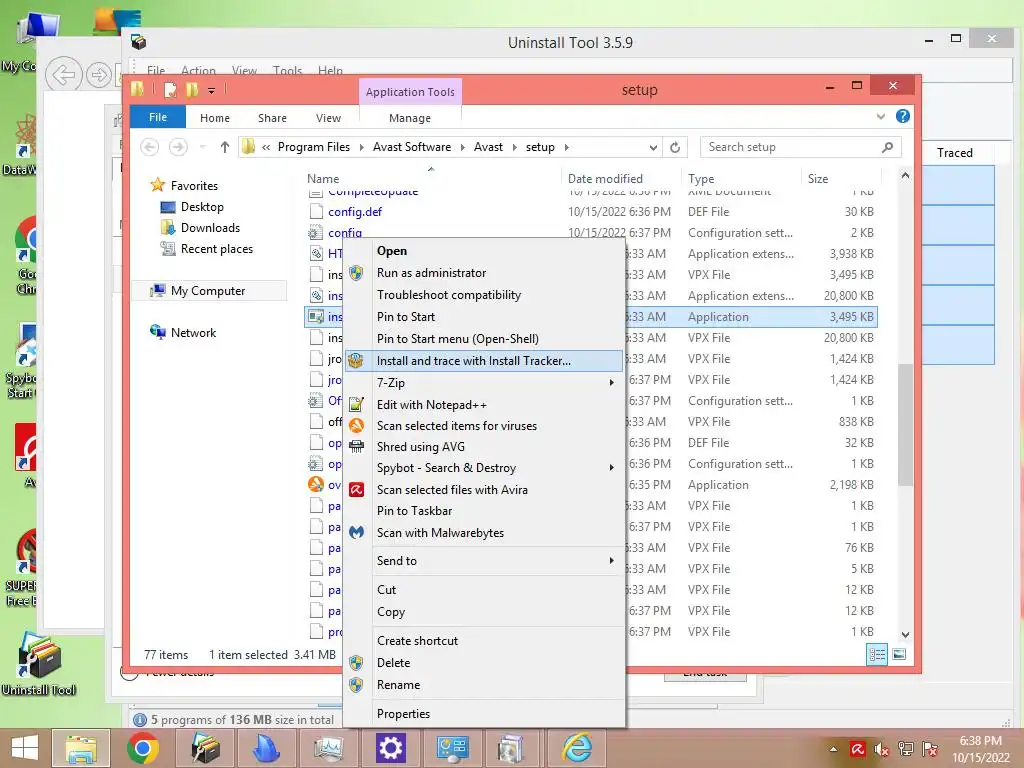
Task: Open the File tab in Explorer
Action: (158, 117)
